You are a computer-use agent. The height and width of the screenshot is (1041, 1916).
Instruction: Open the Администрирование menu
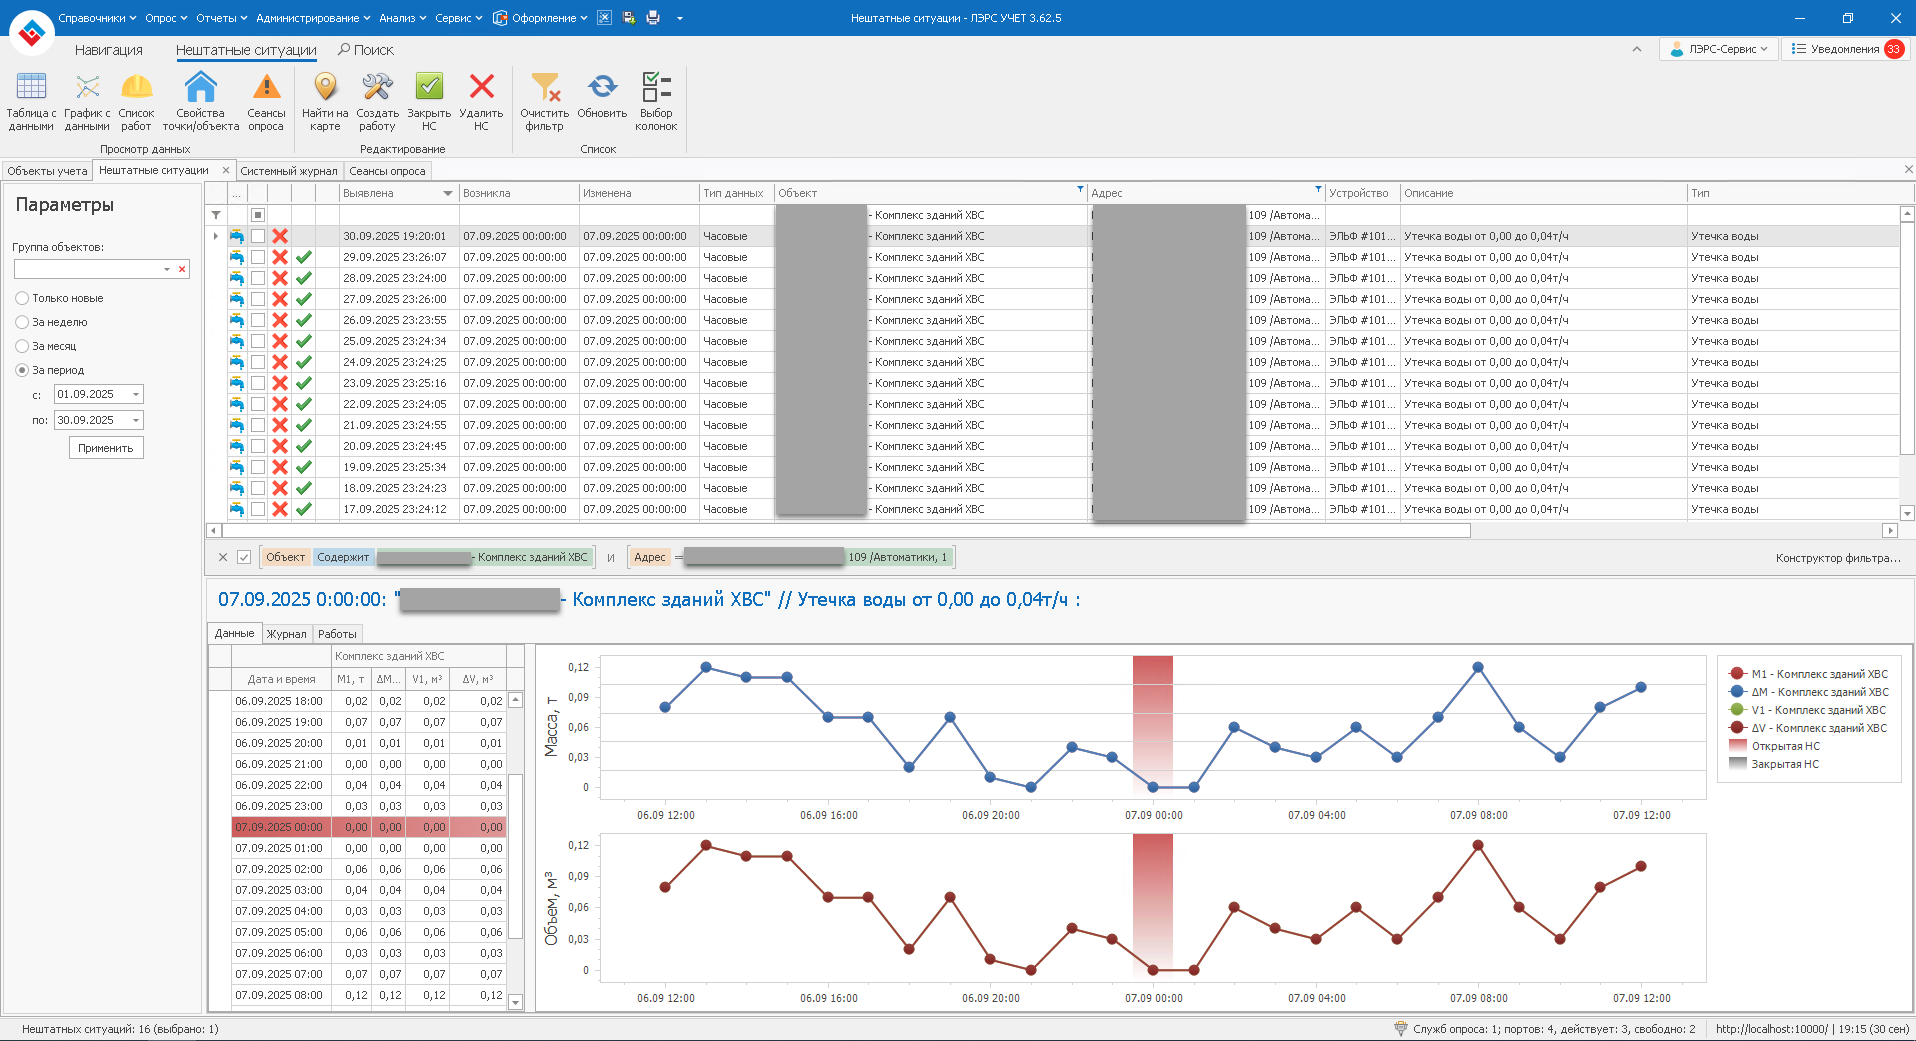(312, 18)
